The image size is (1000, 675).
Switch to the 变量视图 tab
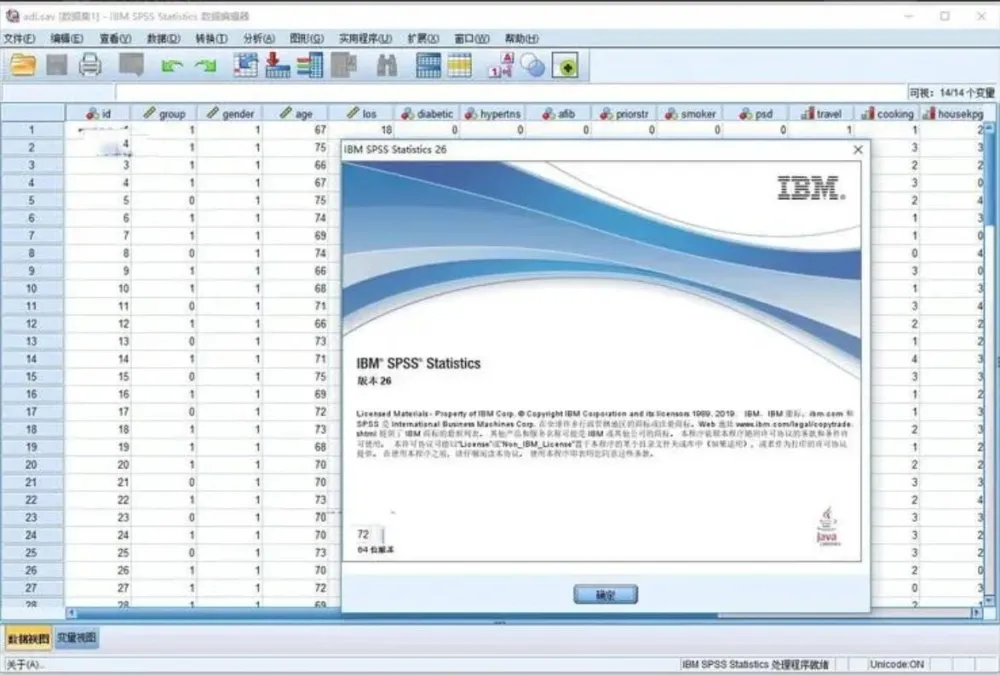[78, 637]
